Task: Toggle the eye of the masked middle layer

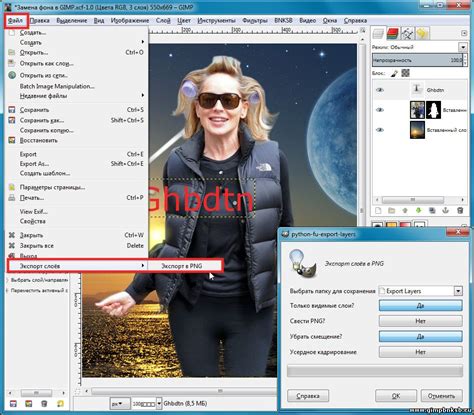Action: tap(380, 110)
